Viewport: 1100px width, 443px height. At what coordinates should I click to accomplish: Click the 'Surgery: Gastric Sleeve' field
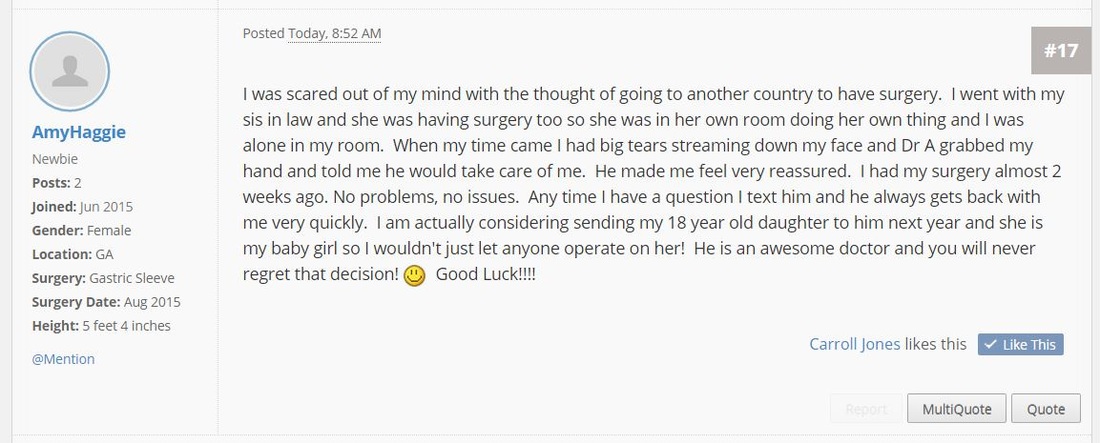103,278
